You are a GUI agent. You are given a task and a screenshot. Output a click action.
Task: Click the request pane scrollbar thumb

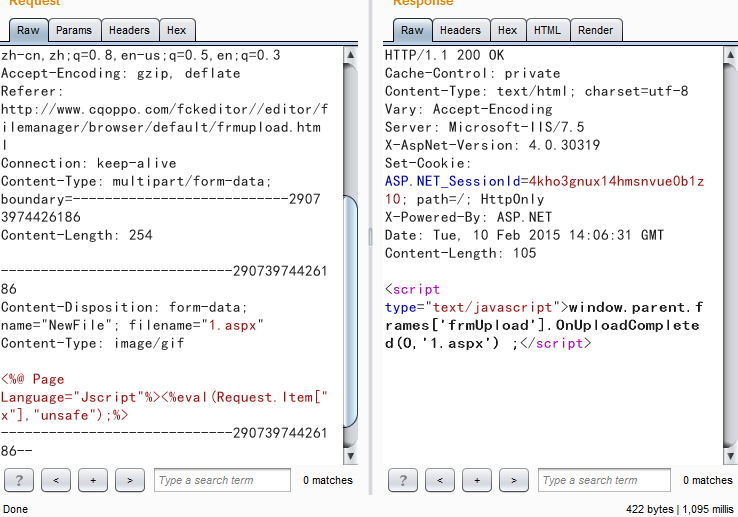point(350,311)
